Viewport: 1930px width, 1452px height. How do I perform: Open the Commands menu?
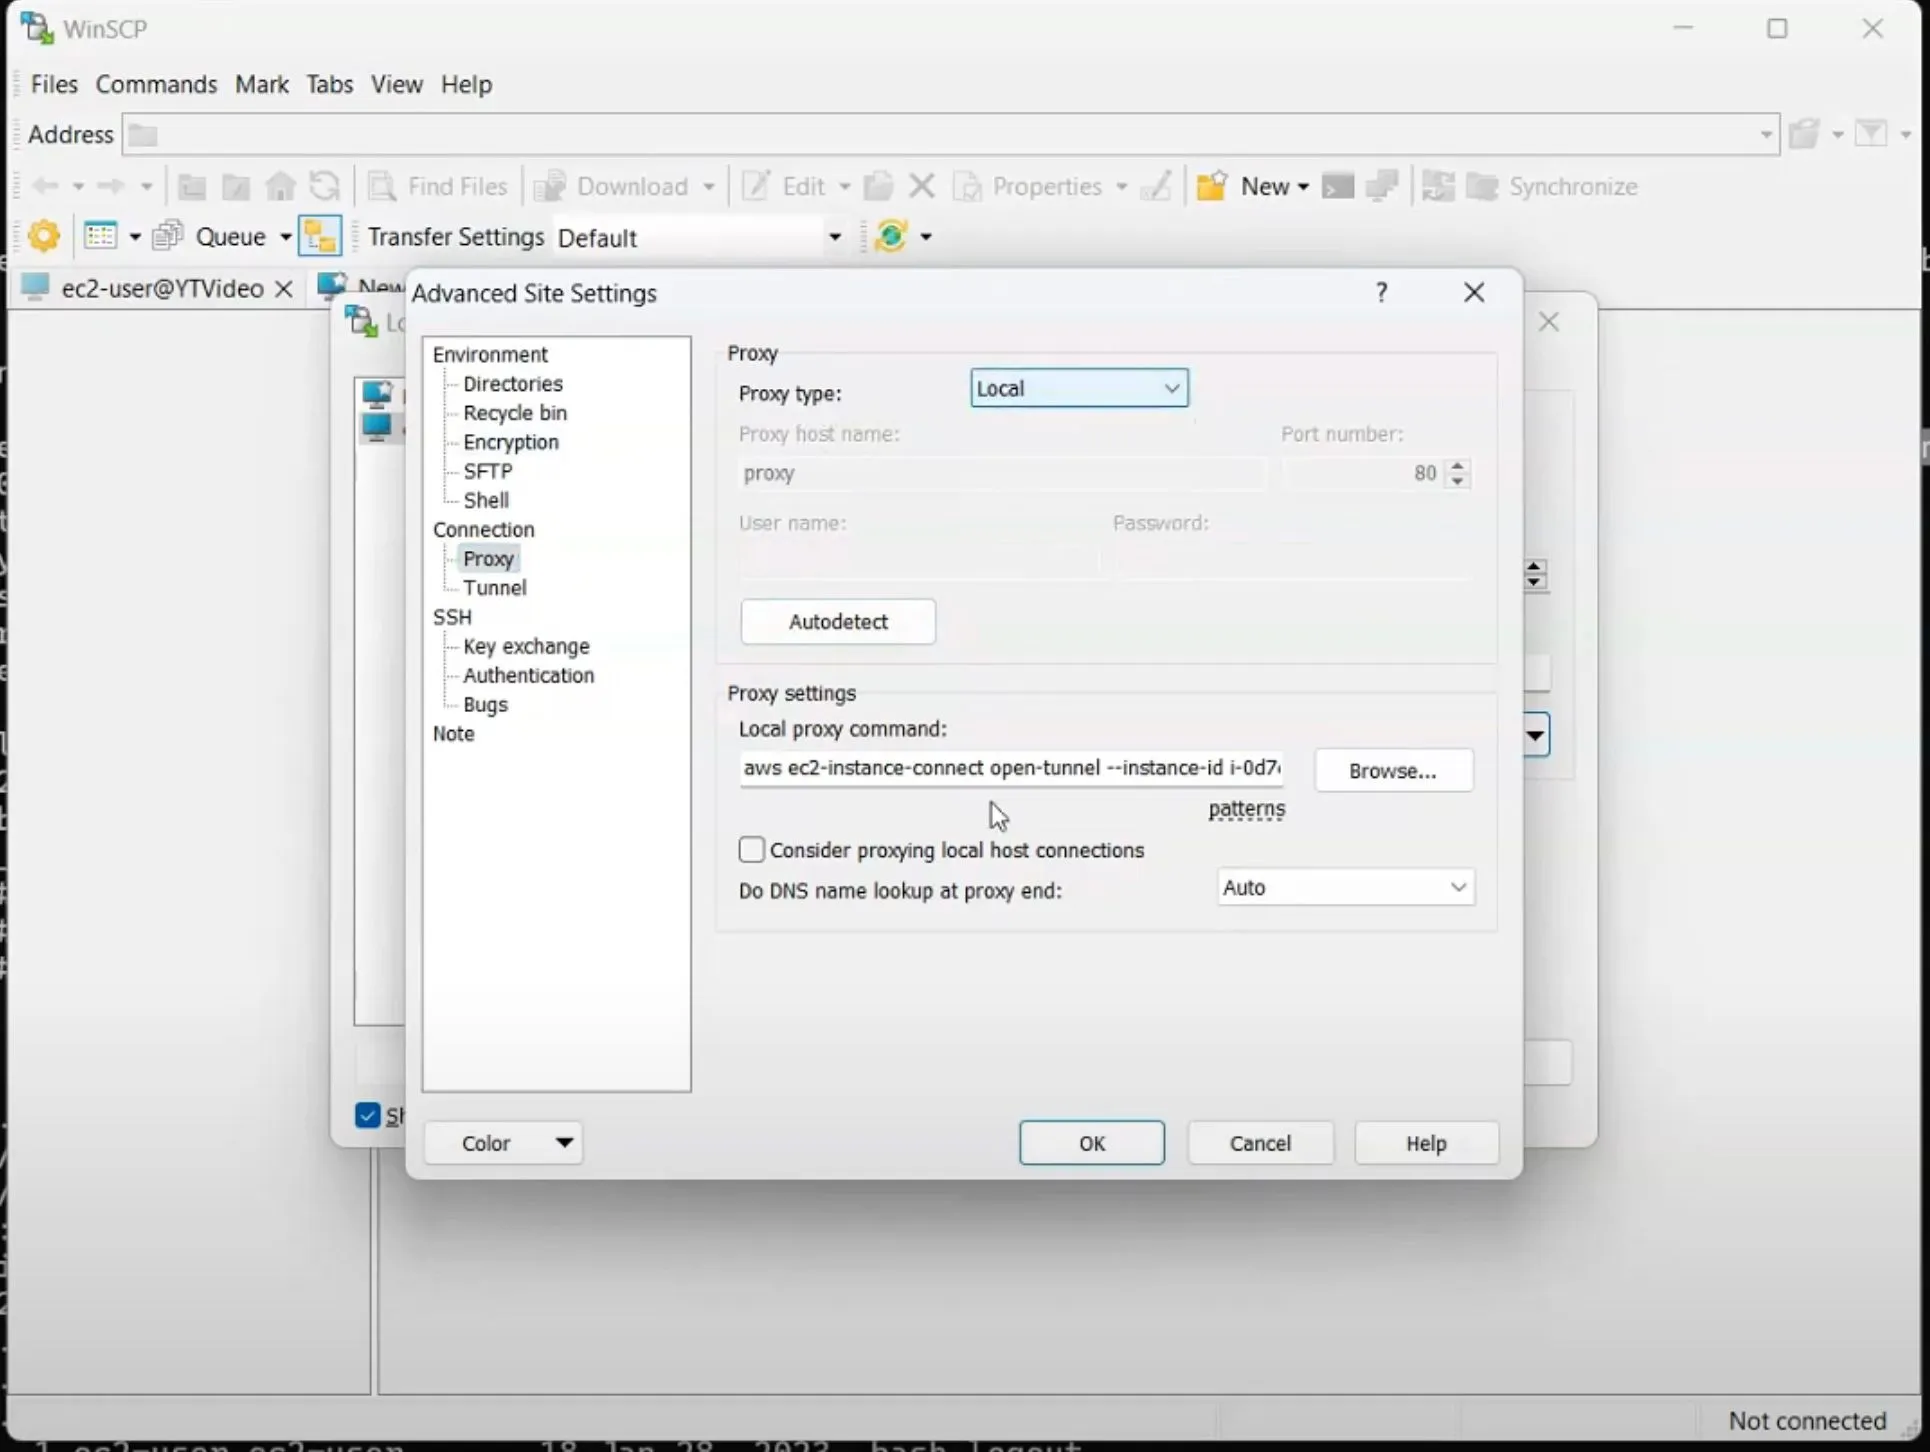[x=156, y=85]
